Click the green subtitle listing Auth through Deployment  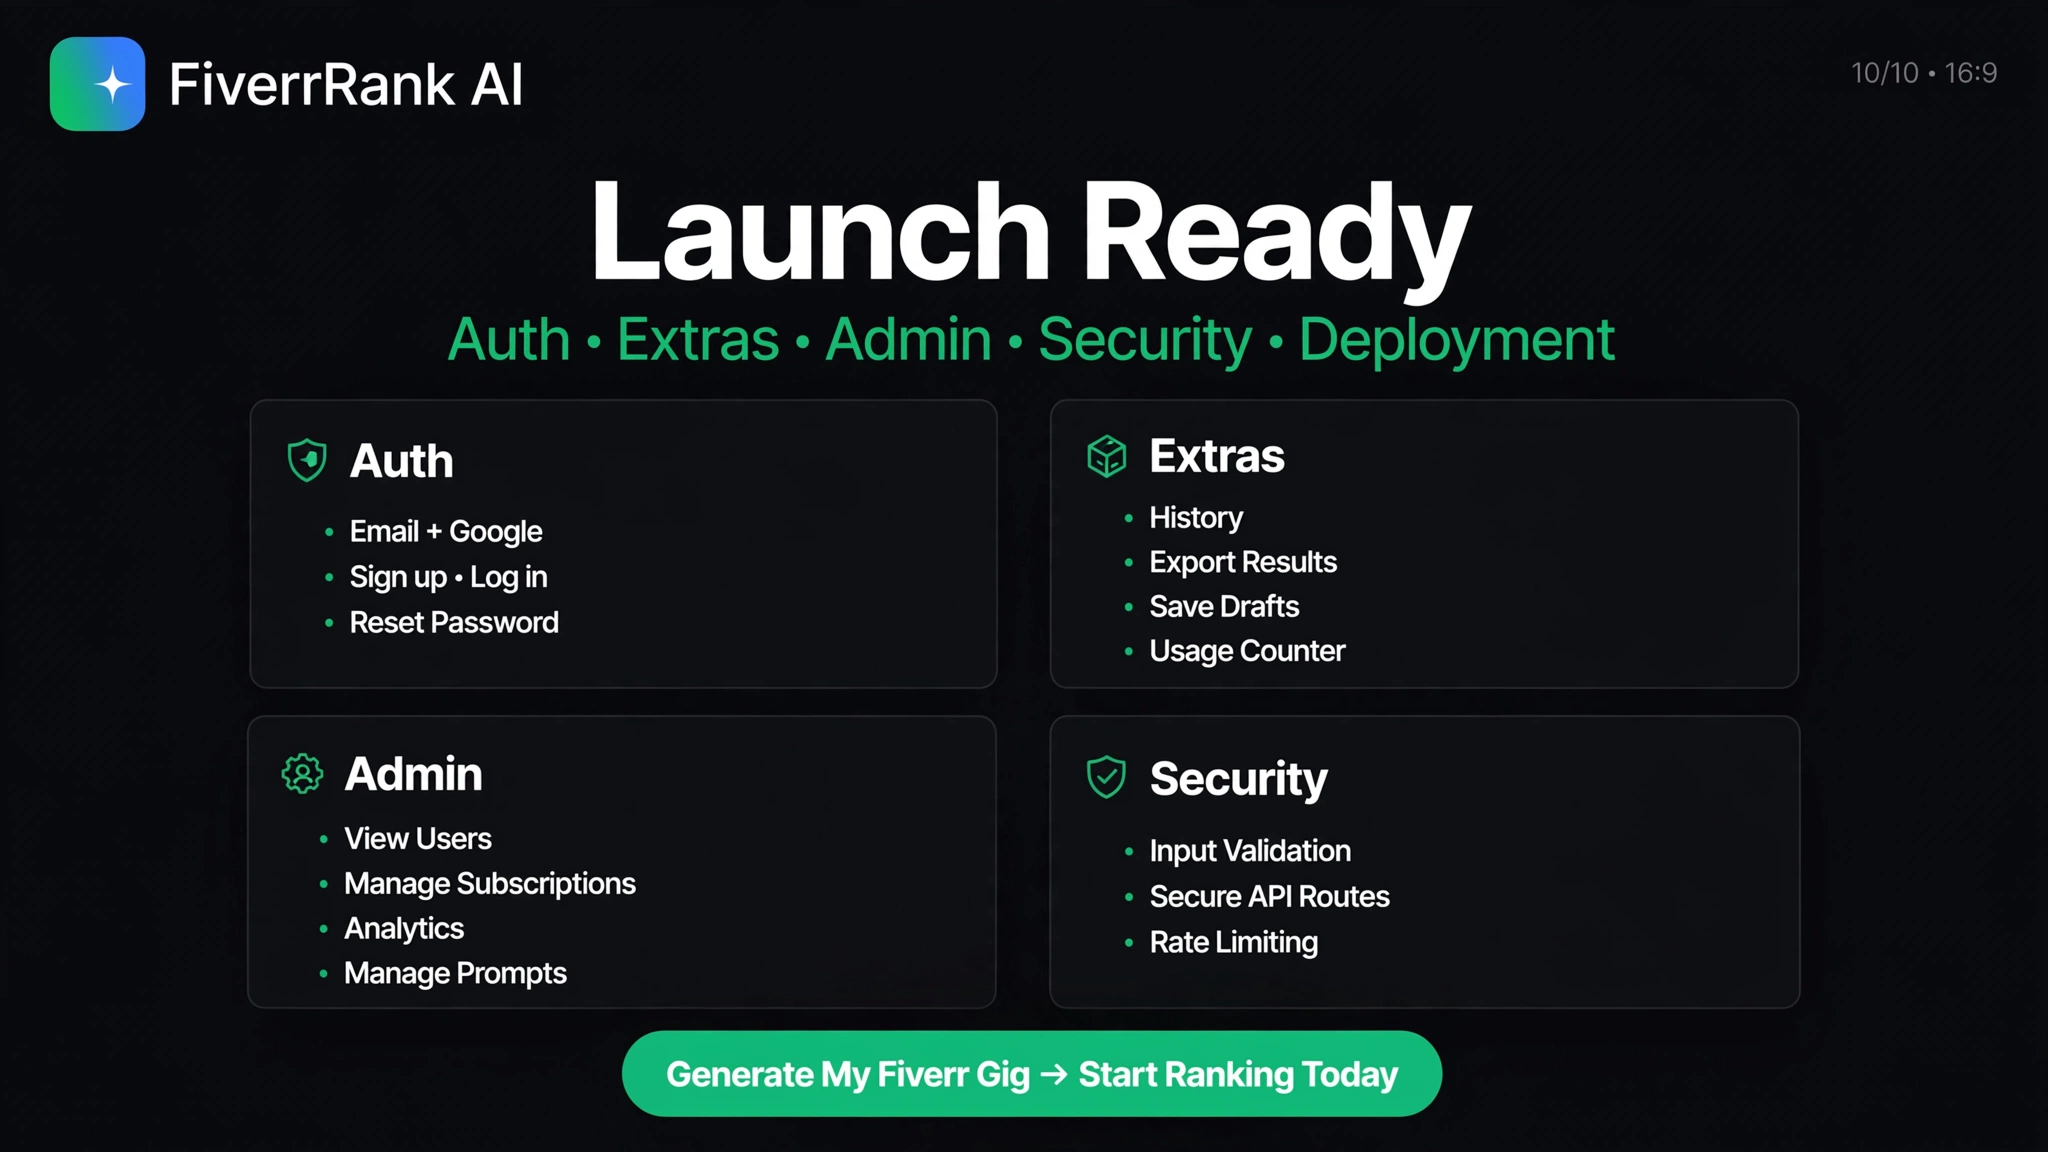point(1031,340)
